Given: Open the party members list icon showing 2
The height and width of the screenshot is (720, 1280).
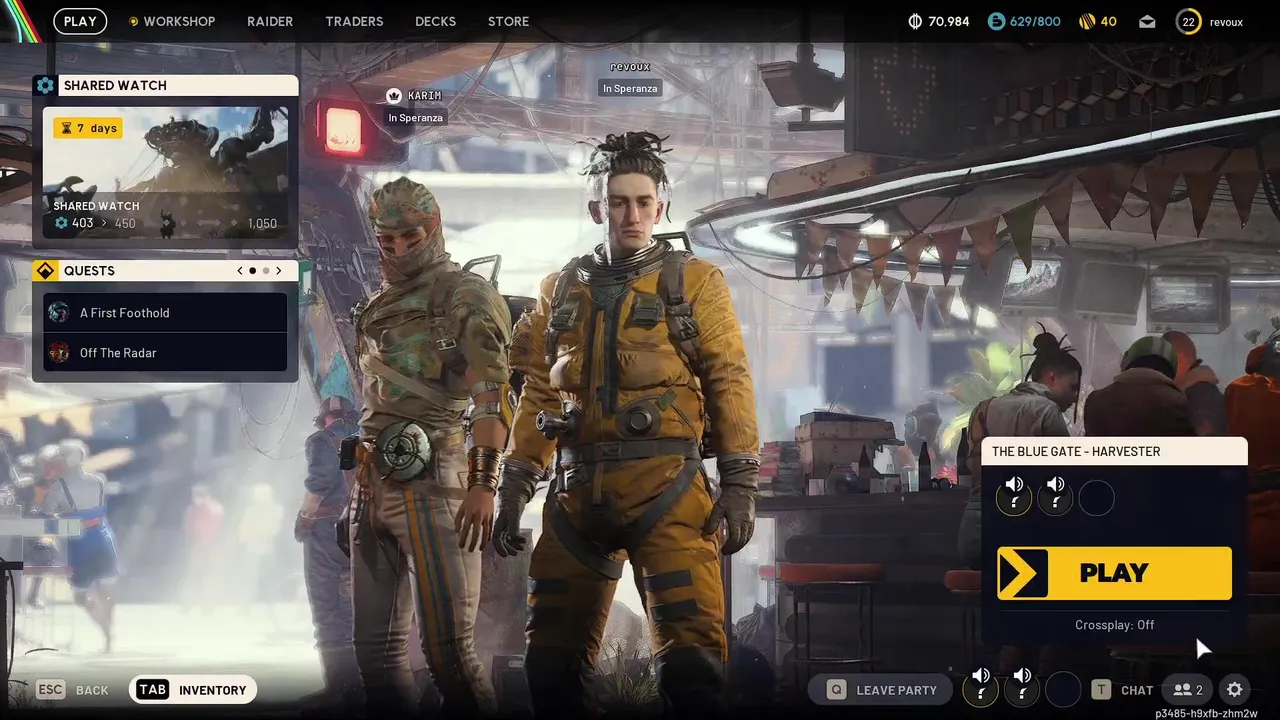Looking at the screenshot, I should click(x=1188, y=690).
